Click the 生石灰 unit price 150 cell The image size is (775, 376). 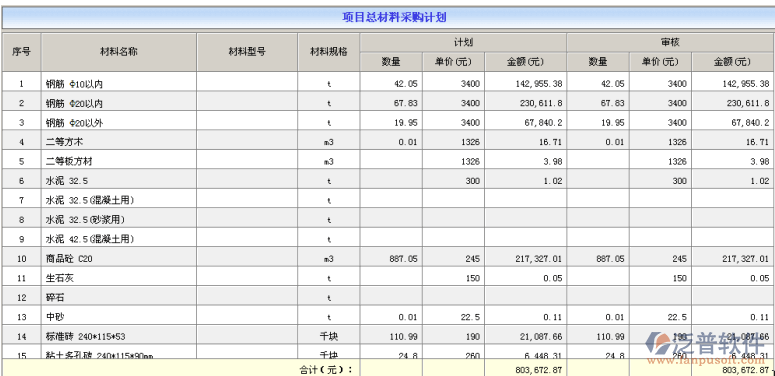tap(454, 278)
